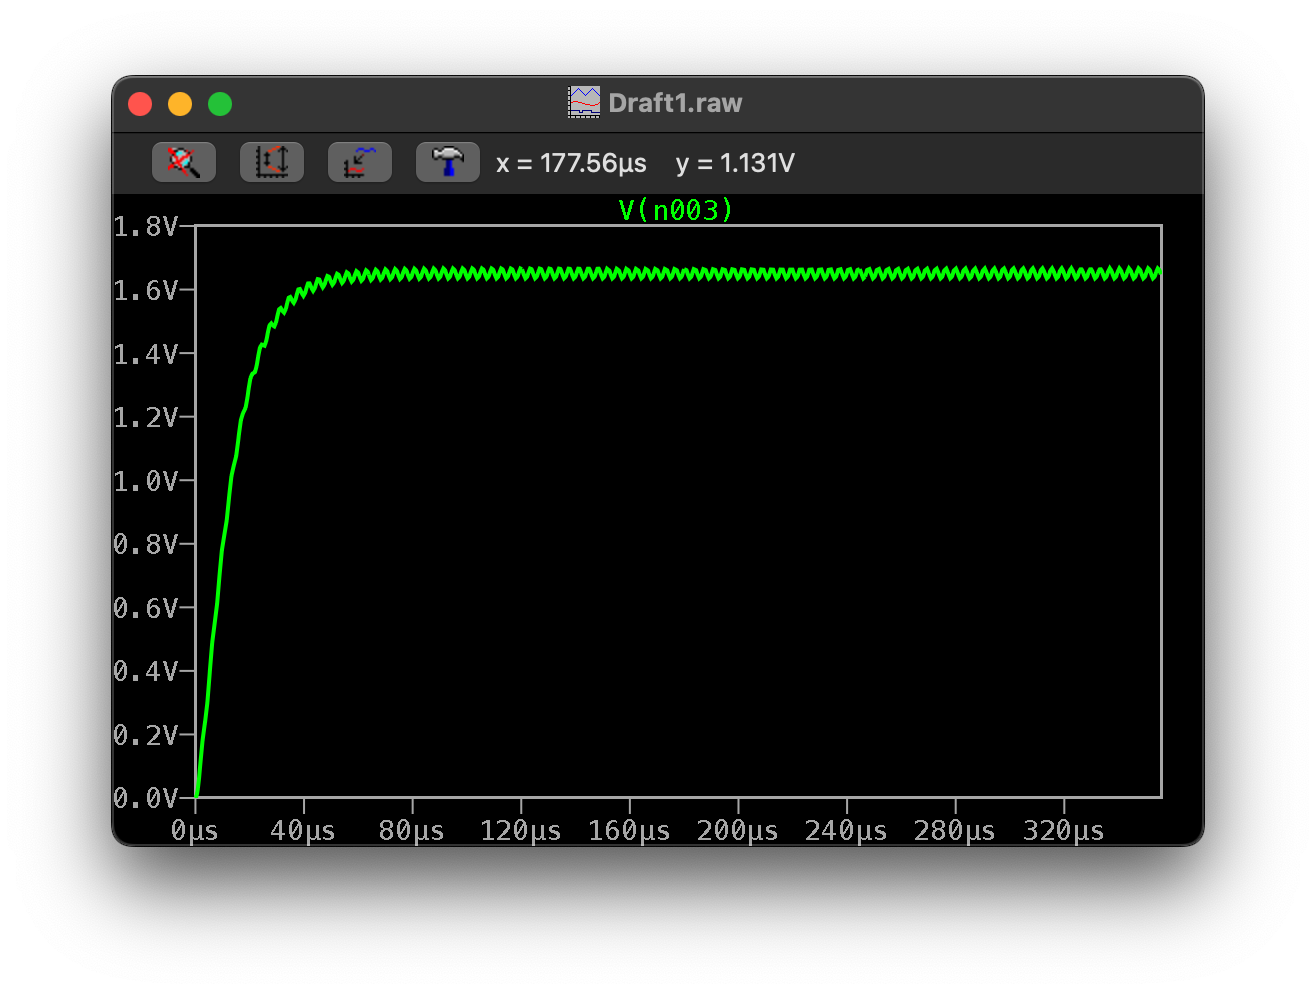Viewport: 1316px width, 994px height.
Task: Click the pick visible traces toolbar icon
Action: tap(360, 162)
